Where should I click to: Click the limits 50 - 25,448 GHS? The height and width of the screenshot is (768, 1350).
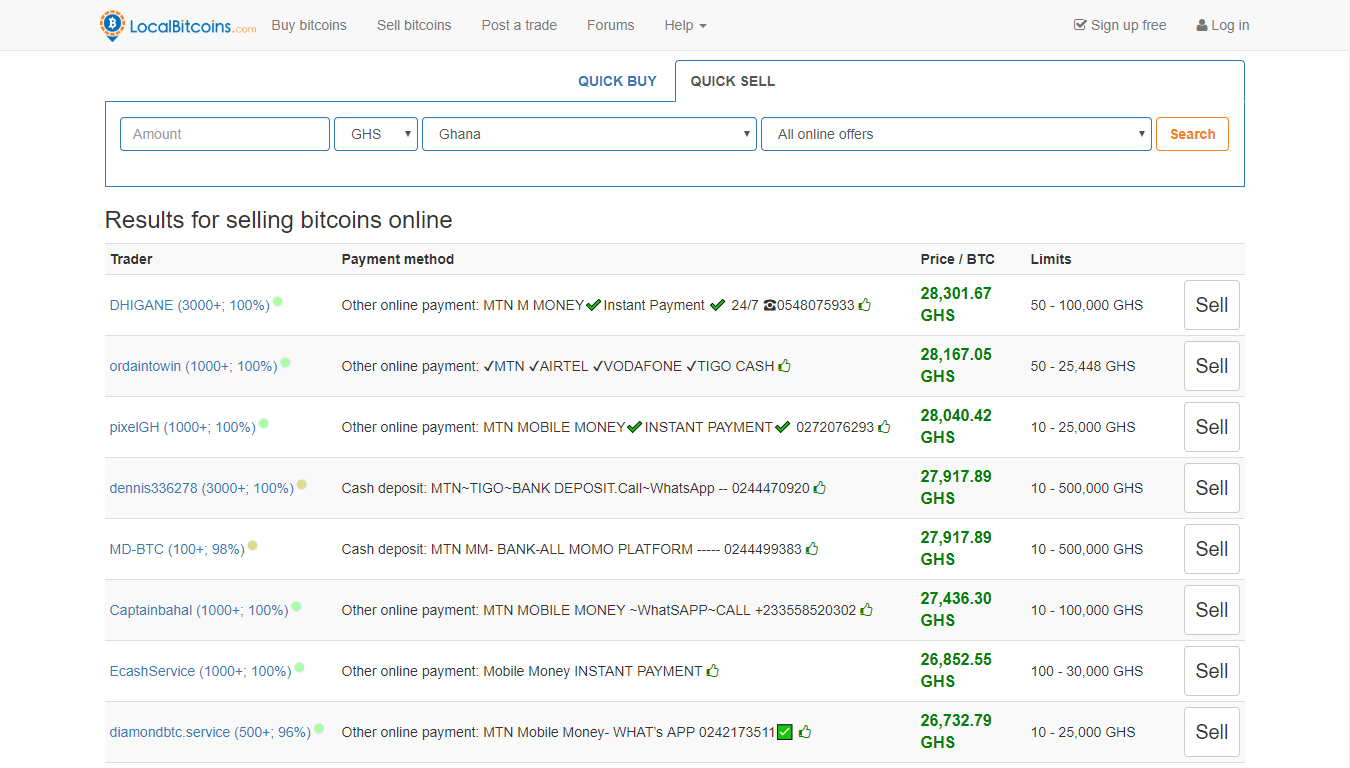(x=1083, y=366)
